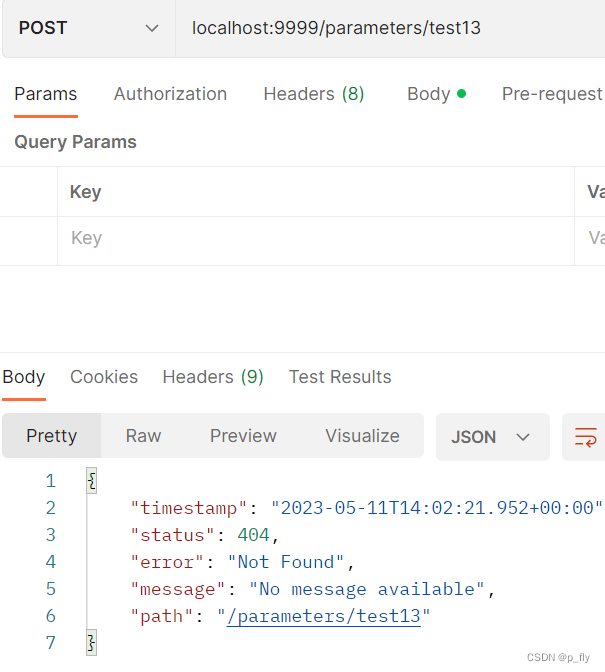Open the Visualize response view
Viewport: 605px width, 672px height.
tap(362, 436)
